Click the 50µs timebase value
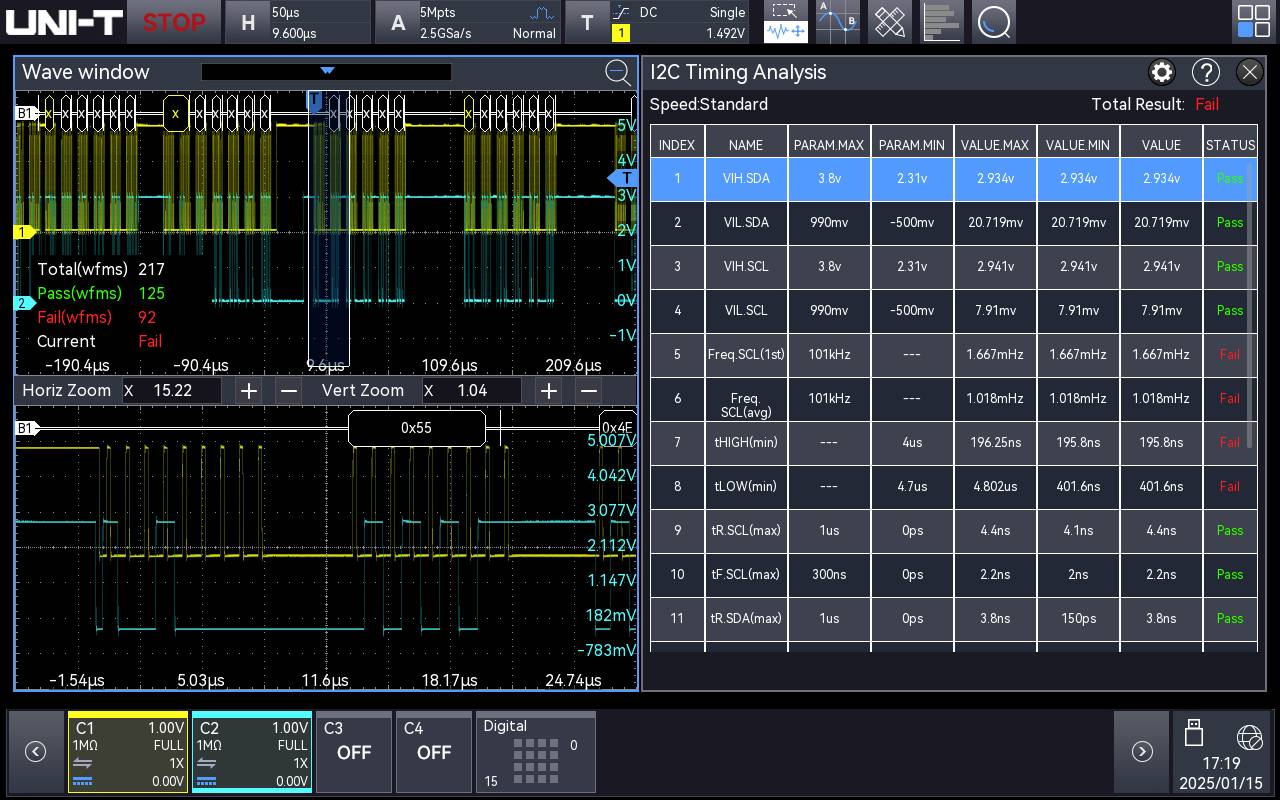The width and height of the screenshot is (1280, 800). 286,12
